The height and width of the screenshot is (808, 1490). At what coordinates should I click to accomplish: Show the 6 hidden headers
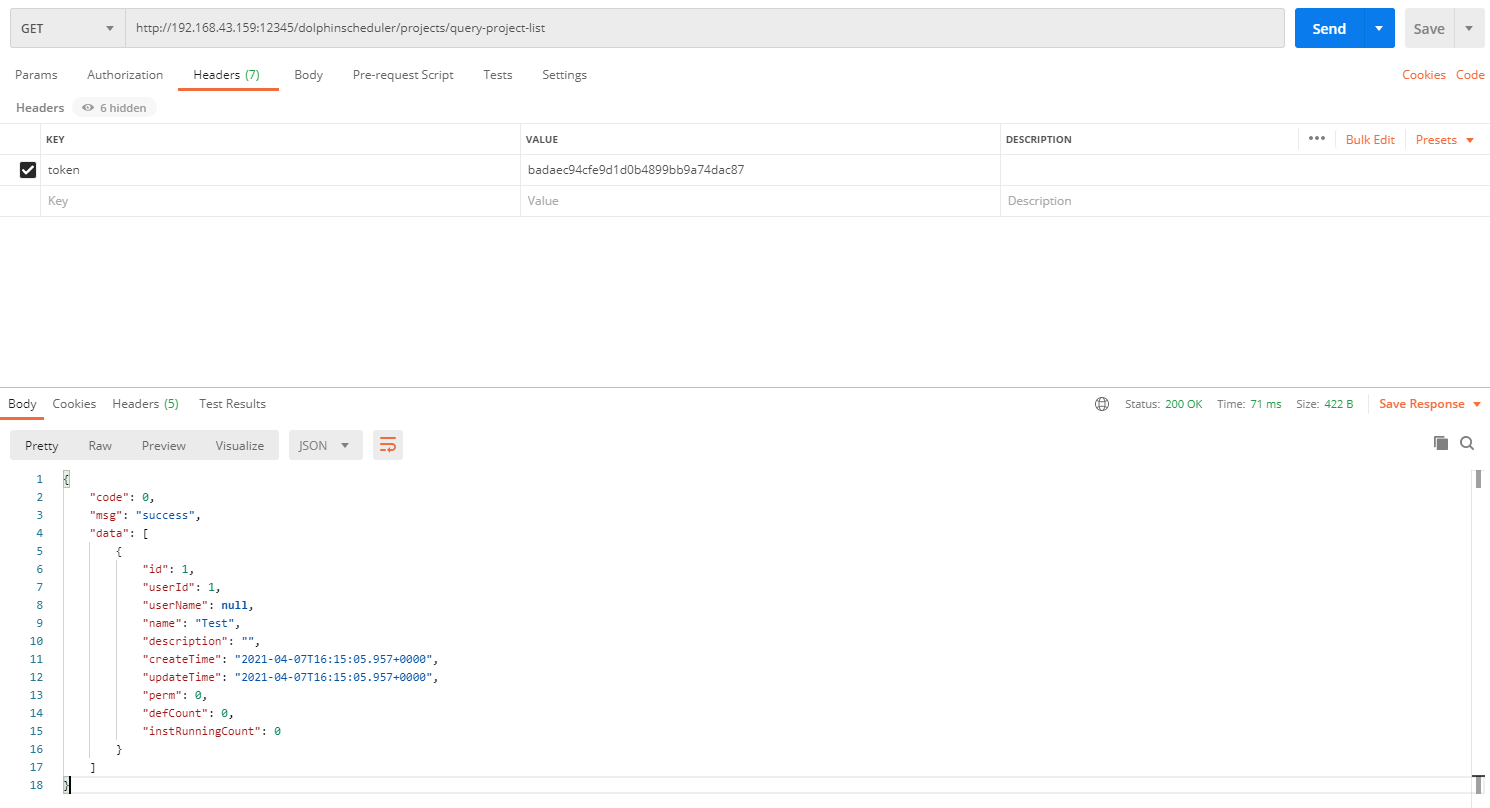(113, 107)
